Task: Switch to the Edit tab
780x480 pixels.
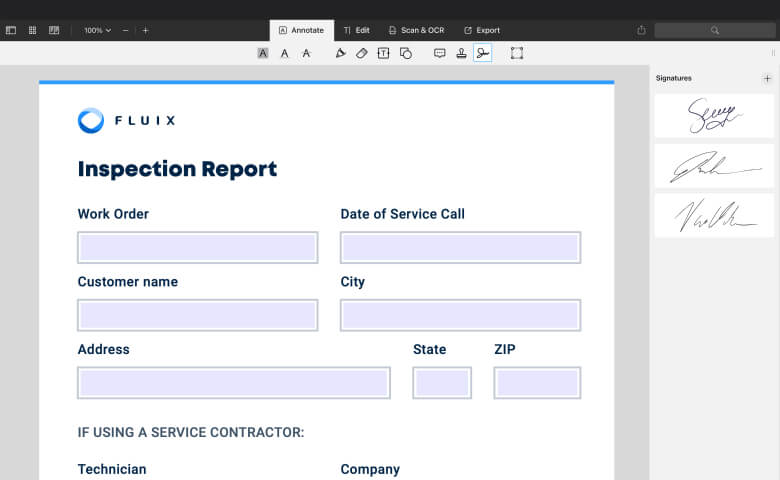Action: pyautogui.click(x=356, y=30)
